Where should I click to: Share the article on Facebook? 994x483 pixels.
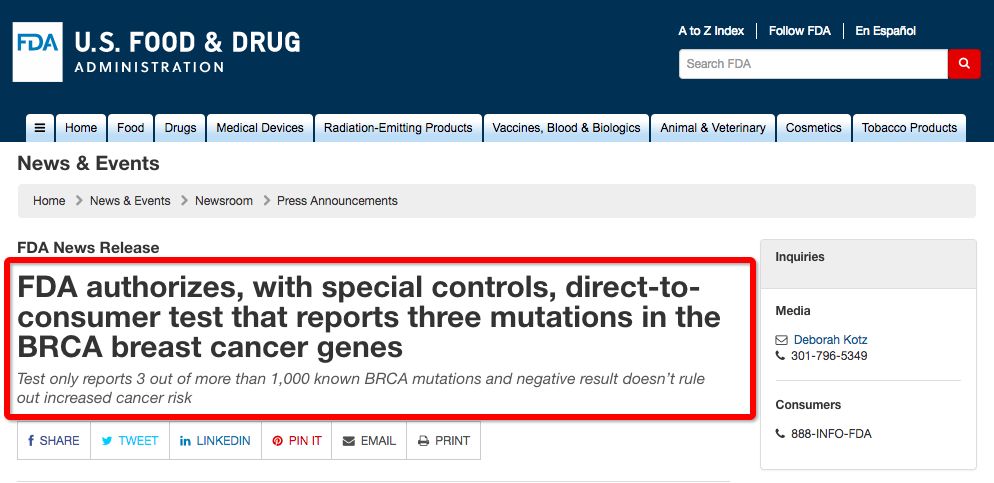[x=54, y=441]
